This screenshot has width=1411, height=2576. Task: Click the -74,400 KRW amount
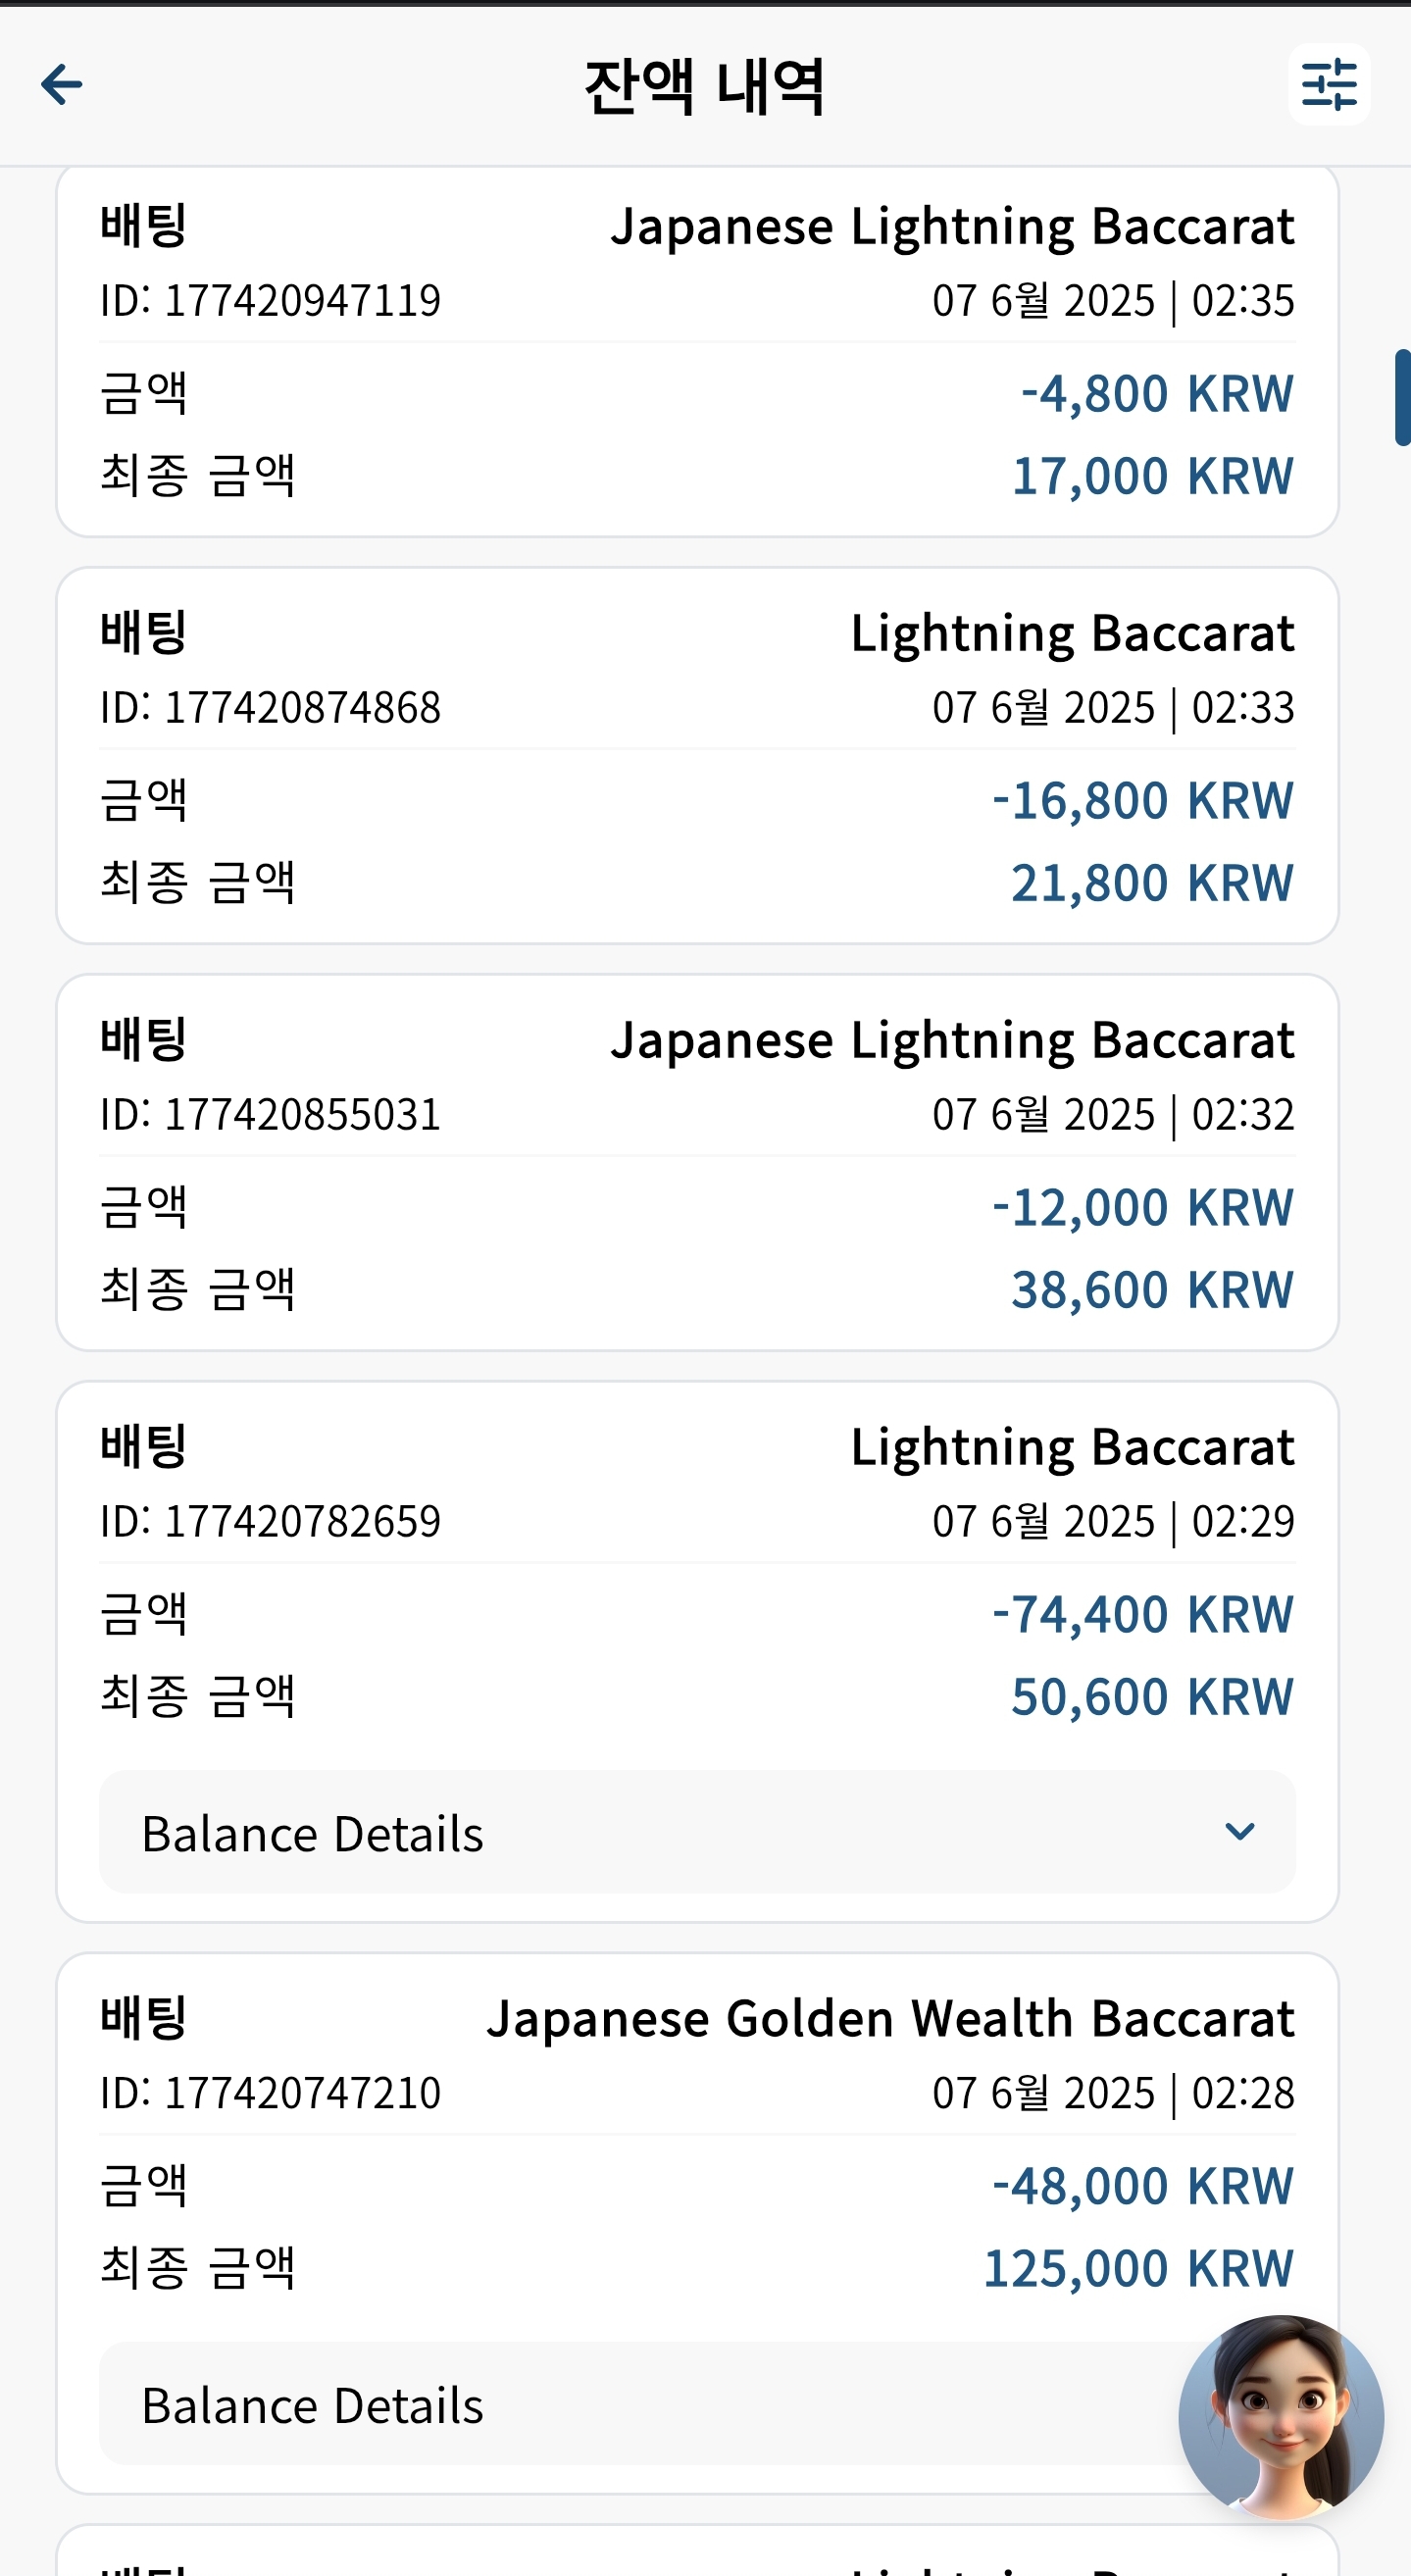1143,1614
